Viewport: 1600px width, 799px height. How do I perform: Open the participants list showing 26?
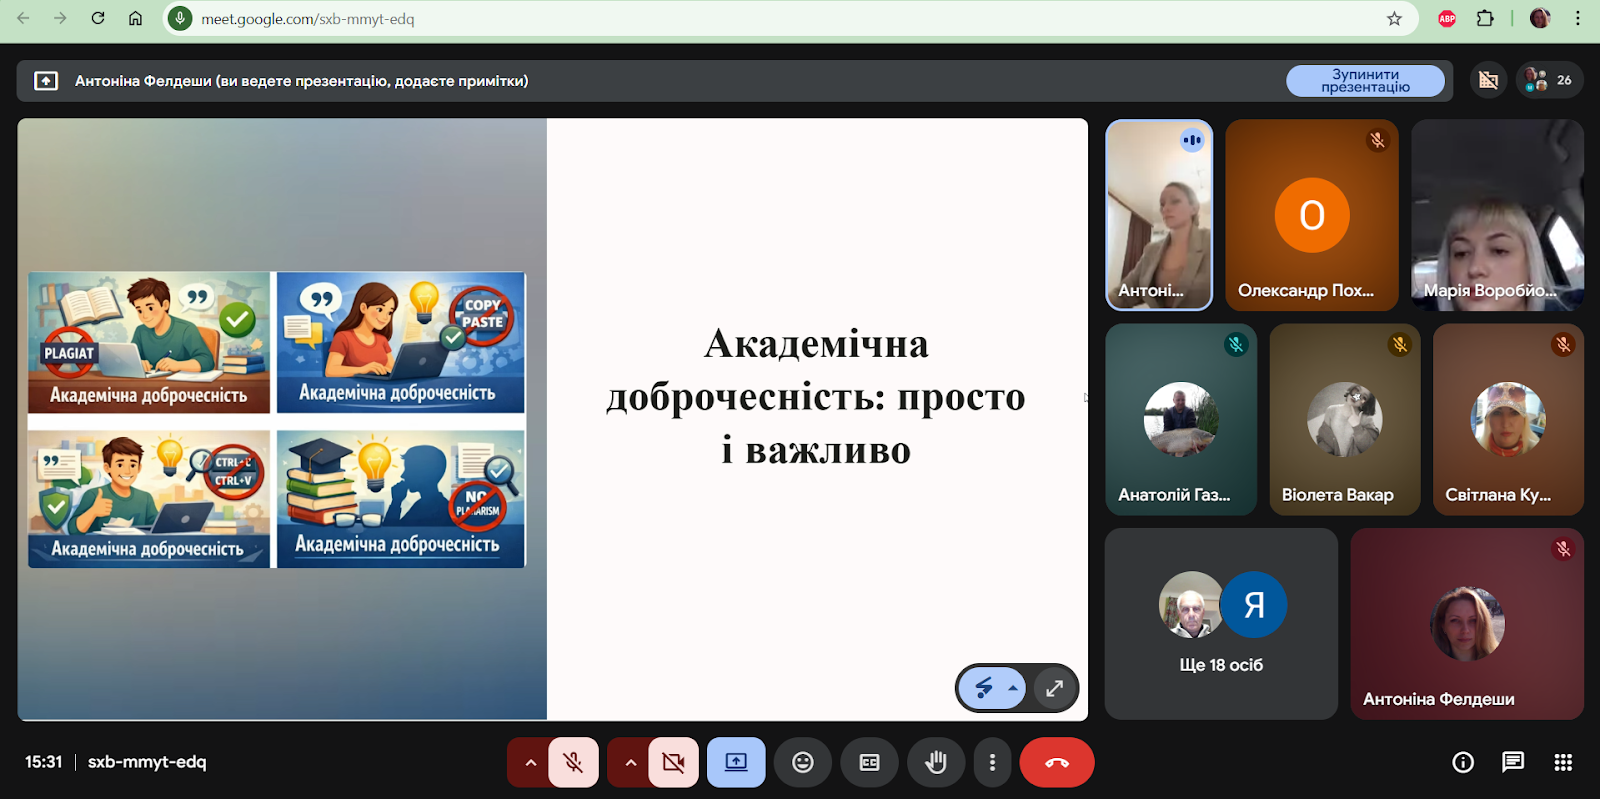(1549, 80)
